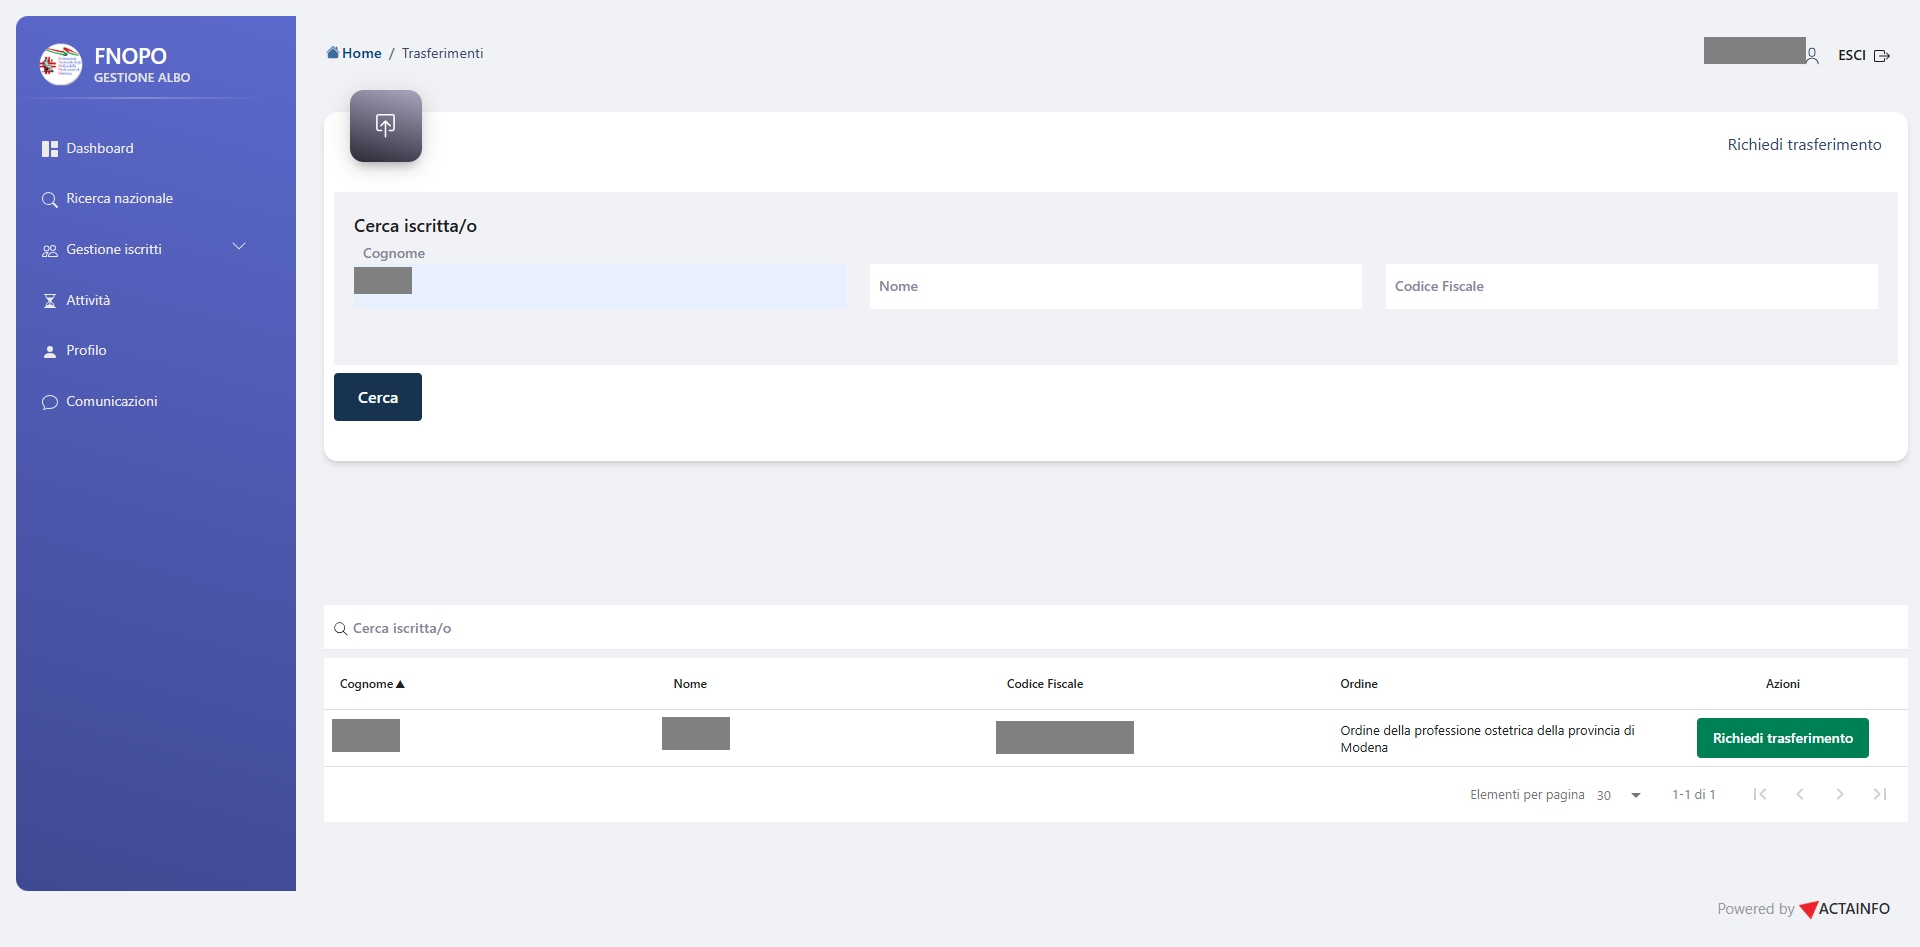Click the ESCI logout button
Viewport: 1920px width, 947px height.
click(1863, 56)
